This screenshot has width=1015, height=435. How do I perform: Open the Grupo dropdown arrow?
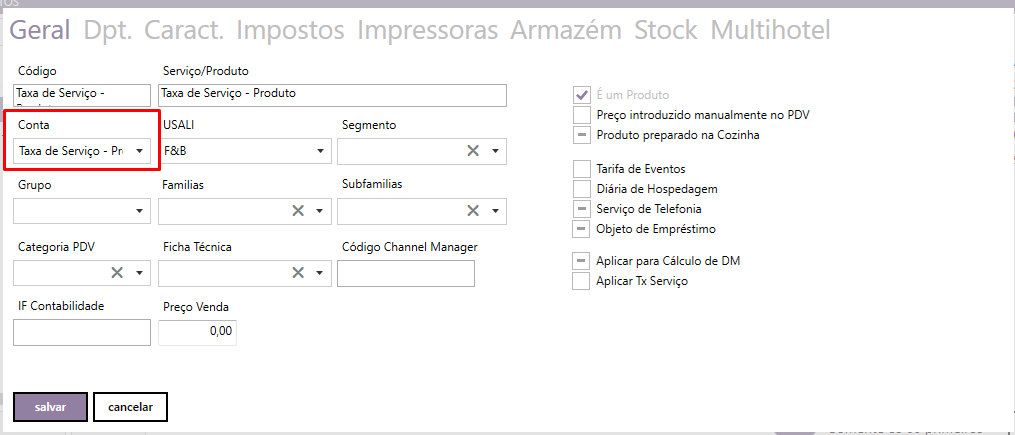click(x=140, y=212)
